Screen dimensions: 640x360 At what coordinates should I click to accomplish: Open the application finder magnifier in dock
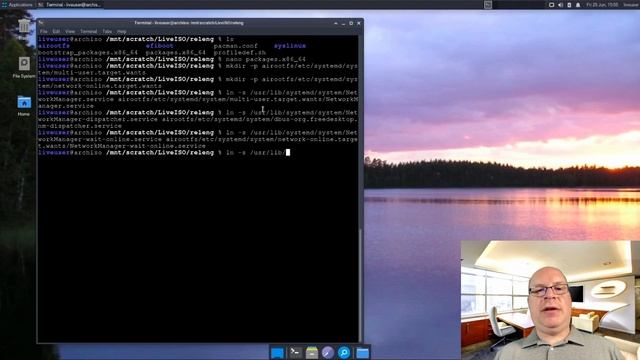344,353
